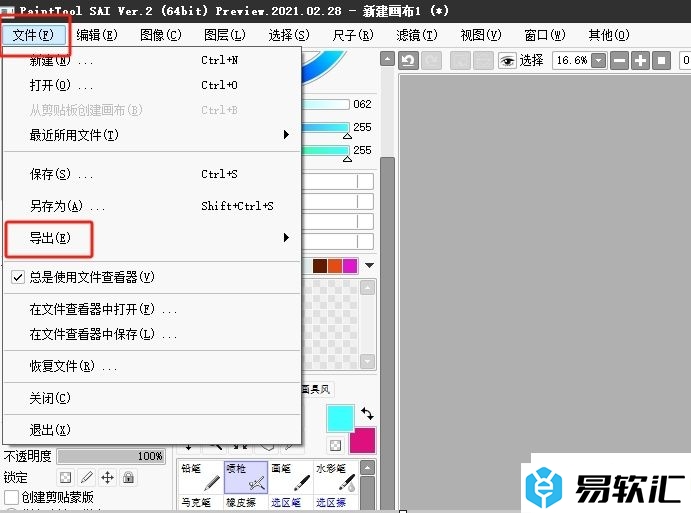Open the 选择(S) menu
Screen dimensions: 691x513
289,35
